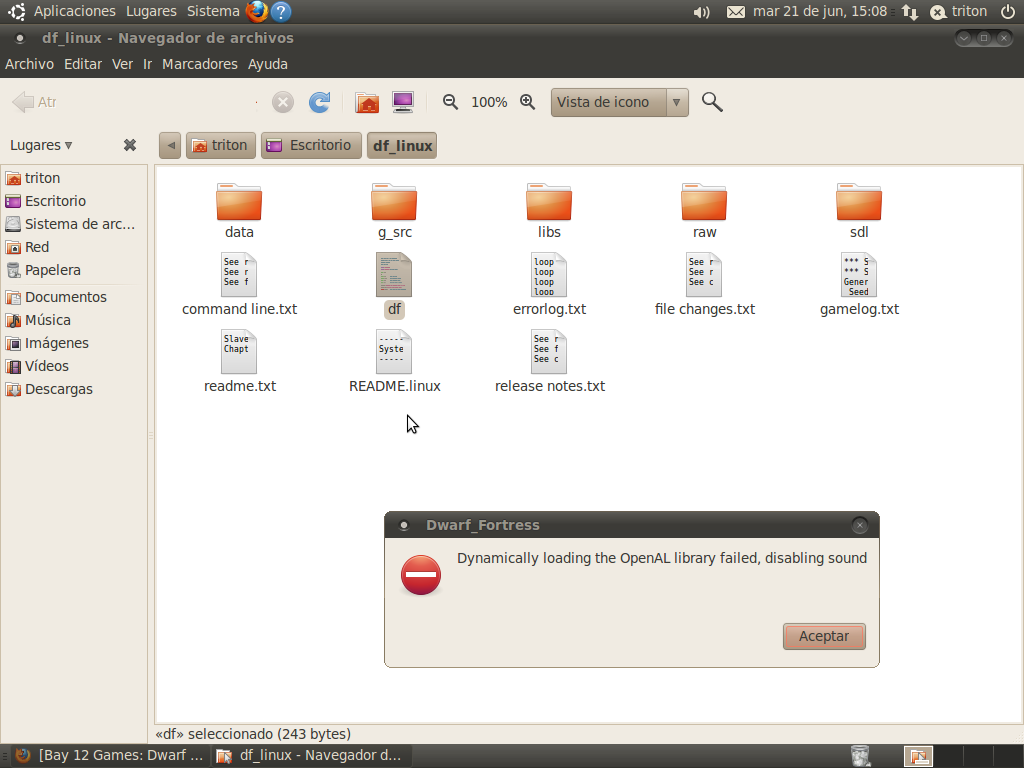The image size is (1024, 768).
Task: Select Descargas in the sidebar
Action: coord(74,389)
